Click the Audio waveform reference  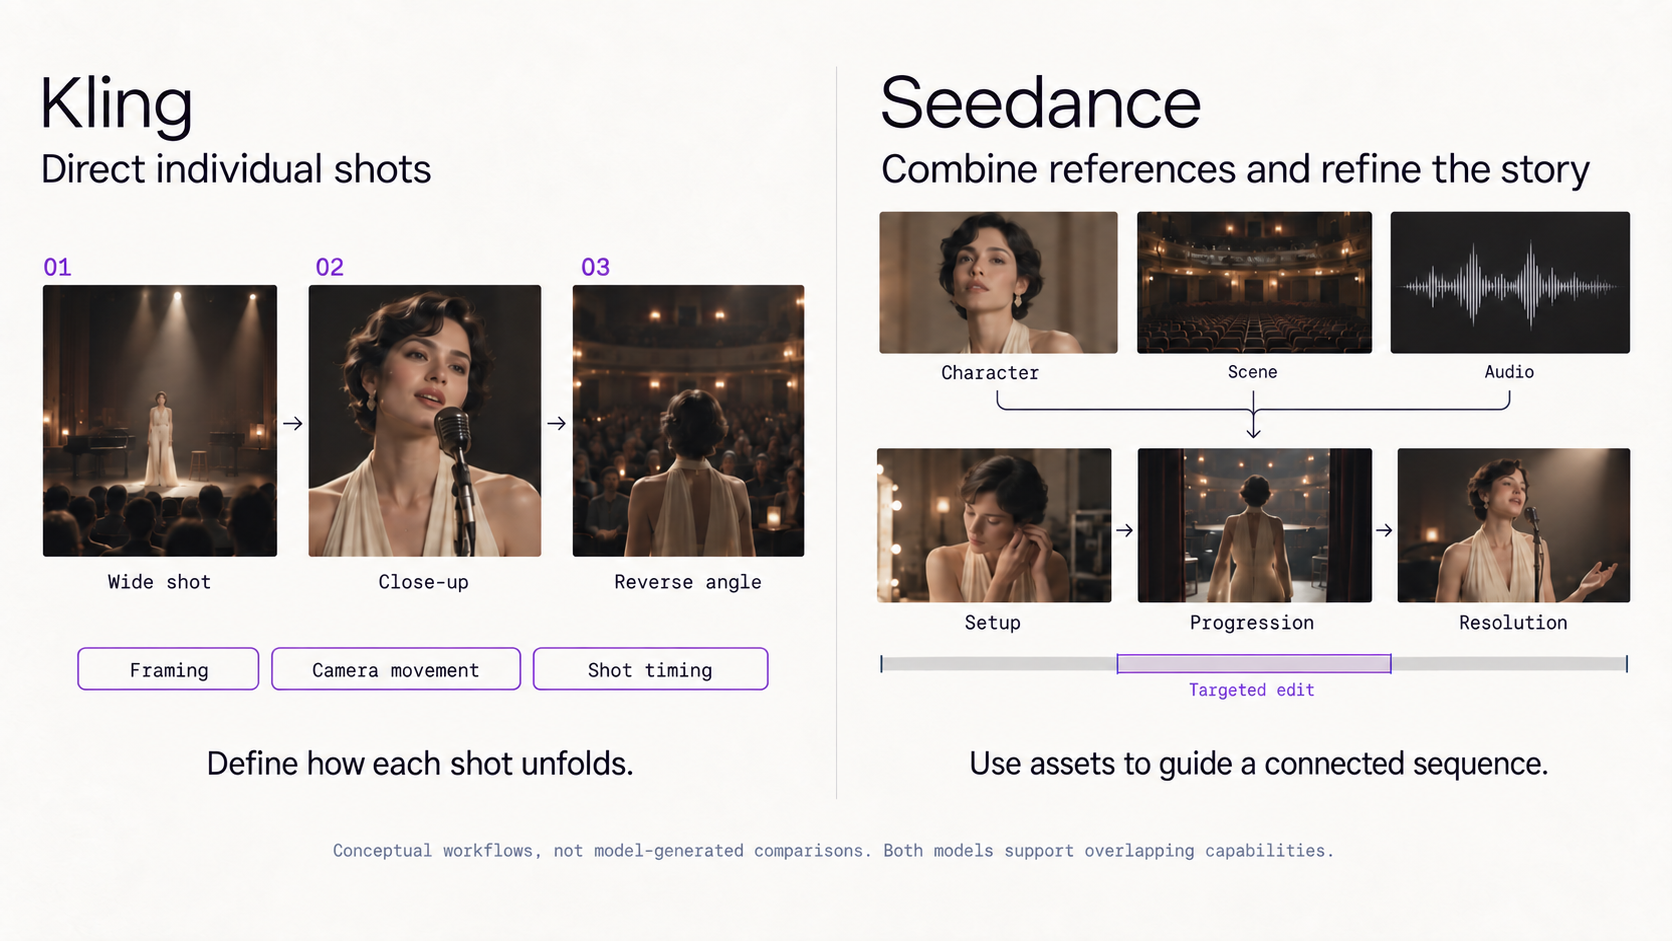click(x=1510, y=282)
